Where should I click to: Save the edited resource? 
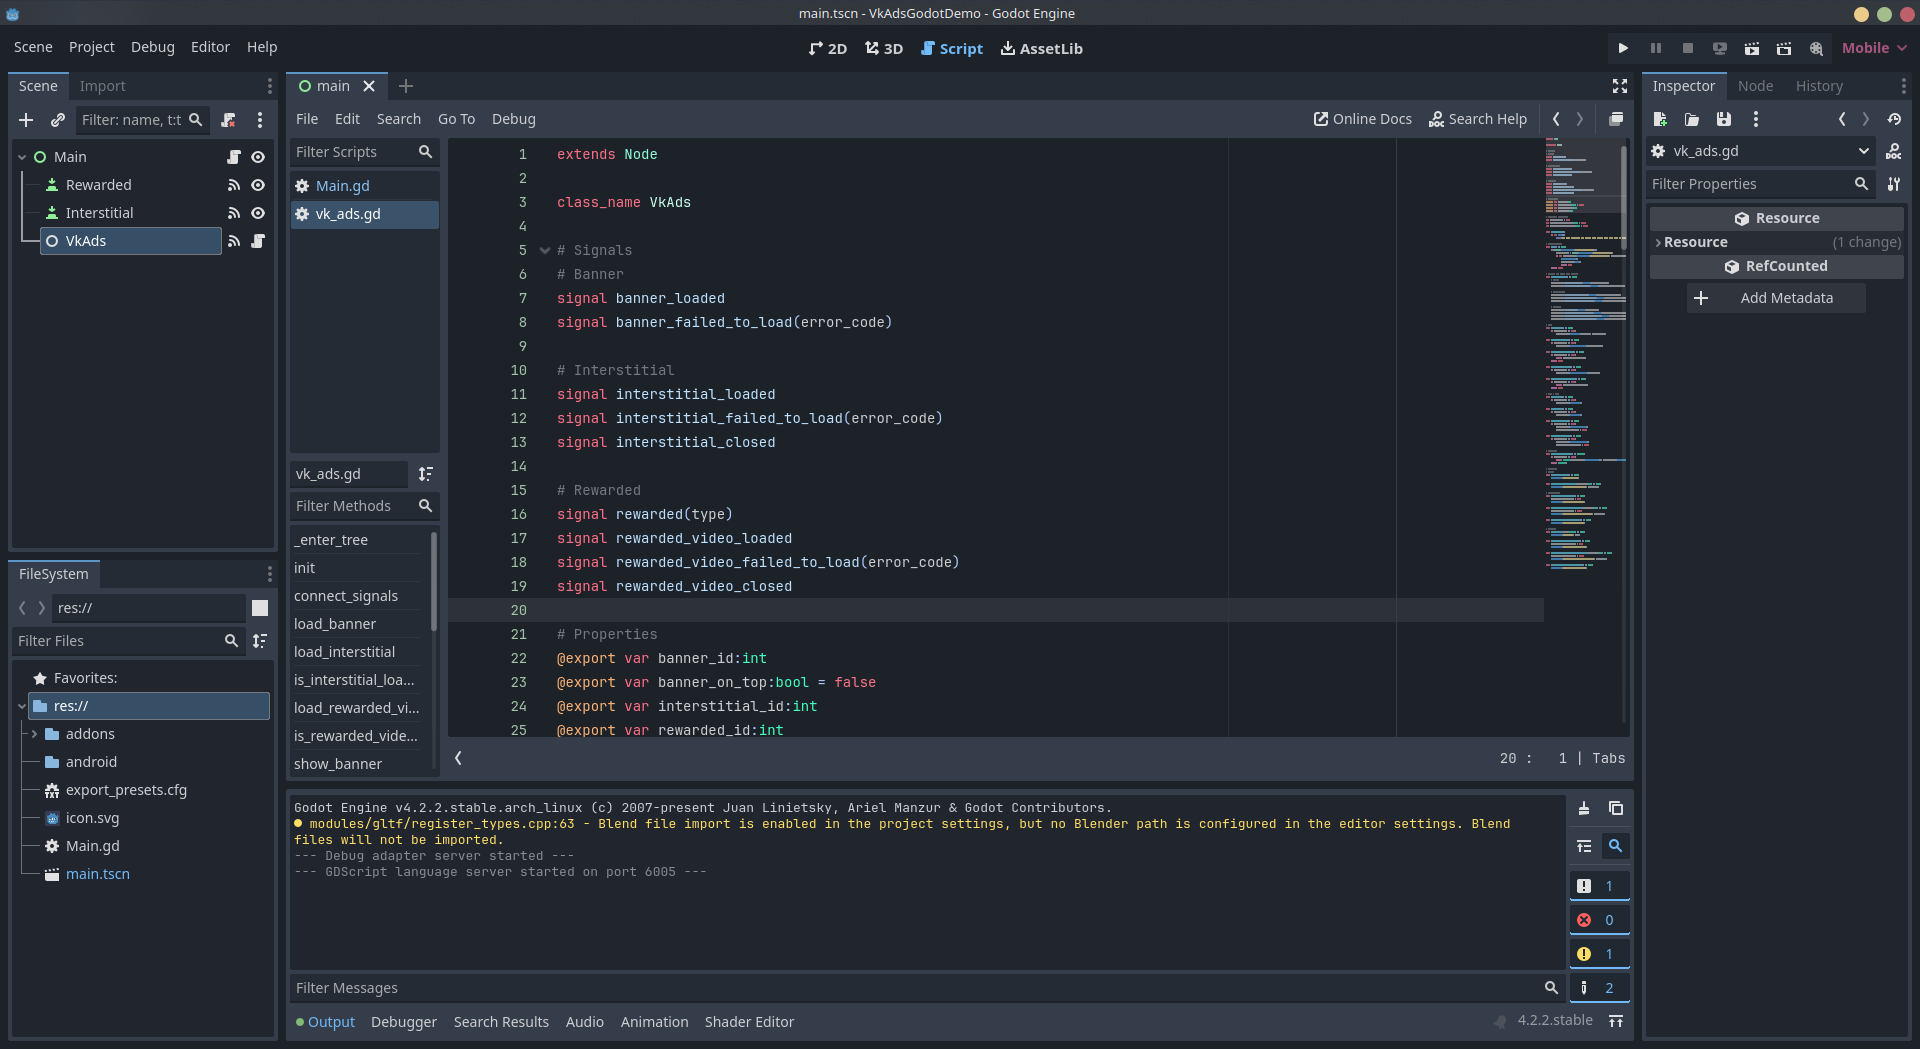[1724, 119]
